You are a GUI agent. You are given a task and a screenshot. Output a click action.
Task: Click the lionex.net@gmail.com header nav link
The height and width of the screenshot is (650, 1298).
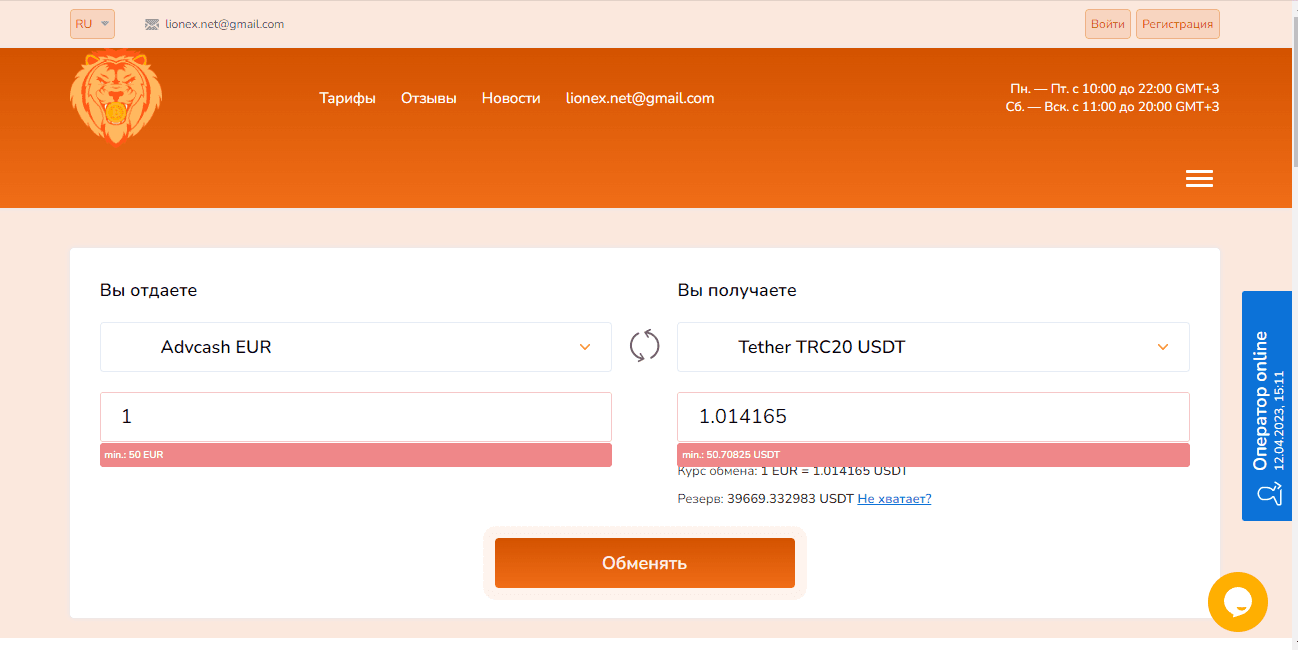(639, 98)
